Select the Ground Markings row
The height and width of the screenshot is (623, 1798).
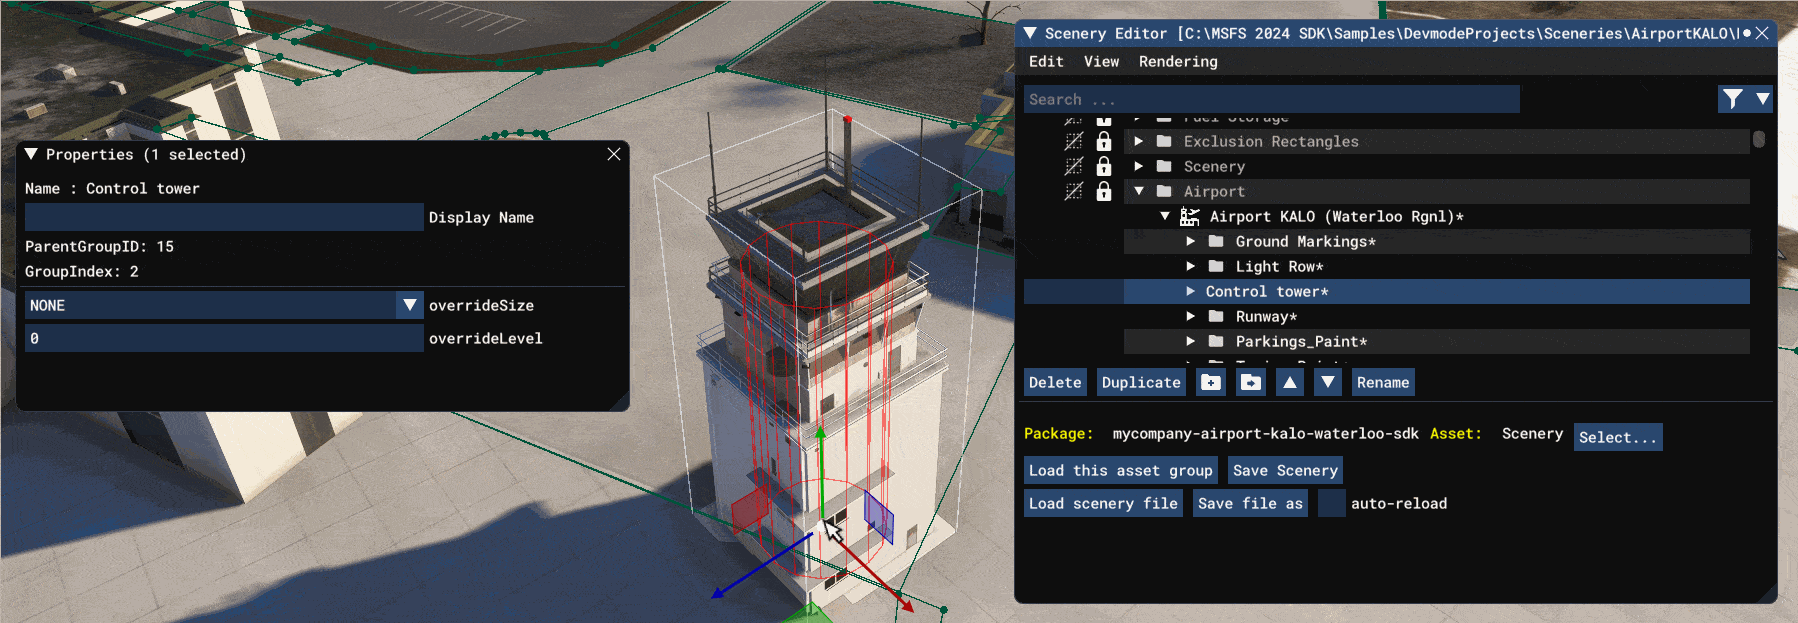click(x=1437, y=241)
